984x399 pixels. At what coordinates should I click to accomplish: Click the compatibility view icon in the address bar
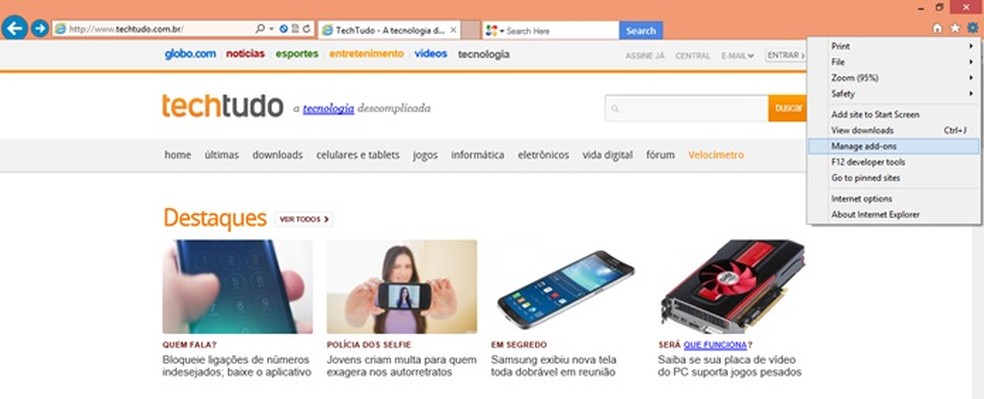click(295, 29)
